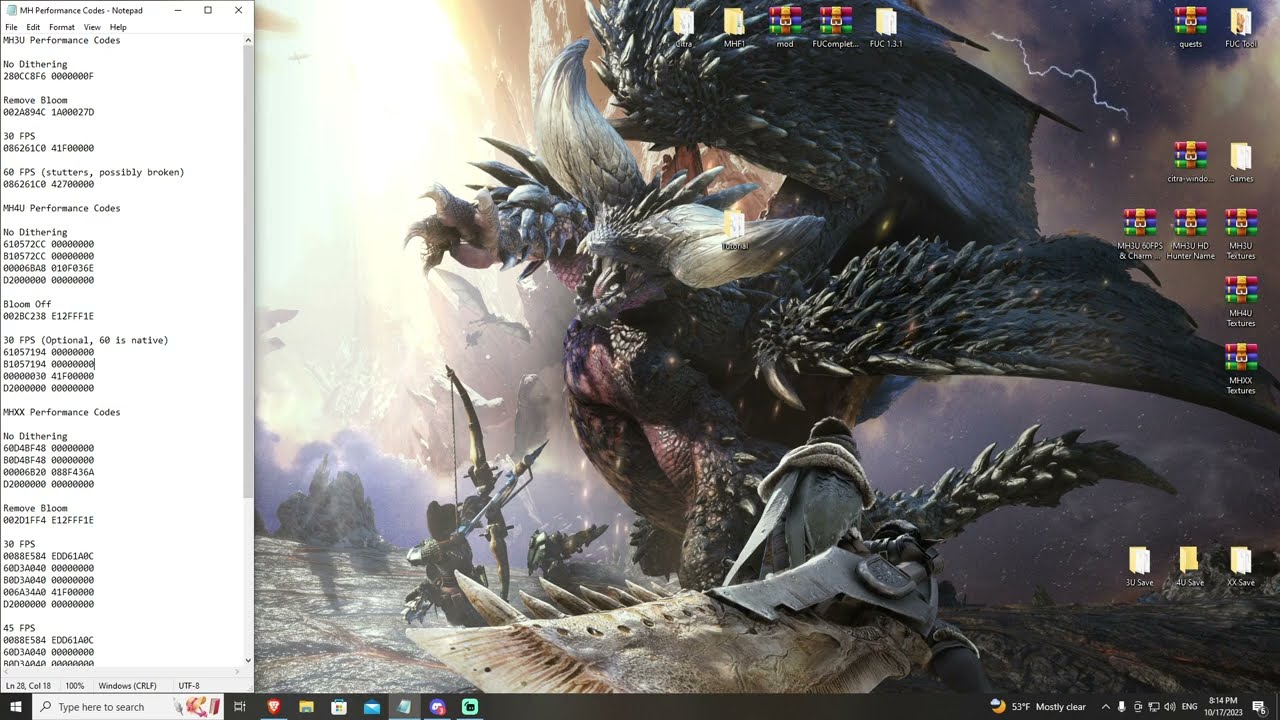Open the green app taskbar icon
This screenshot has height=720, width=1280.
(470, 707)
